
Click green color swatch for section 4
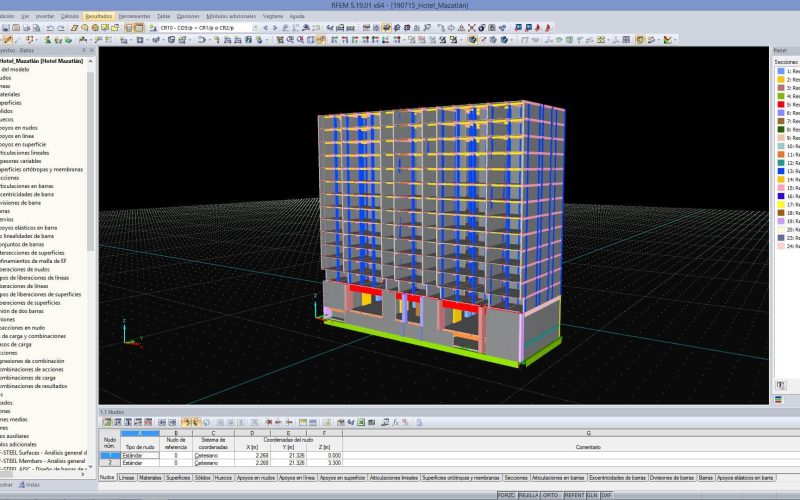(x=781, y=96)
